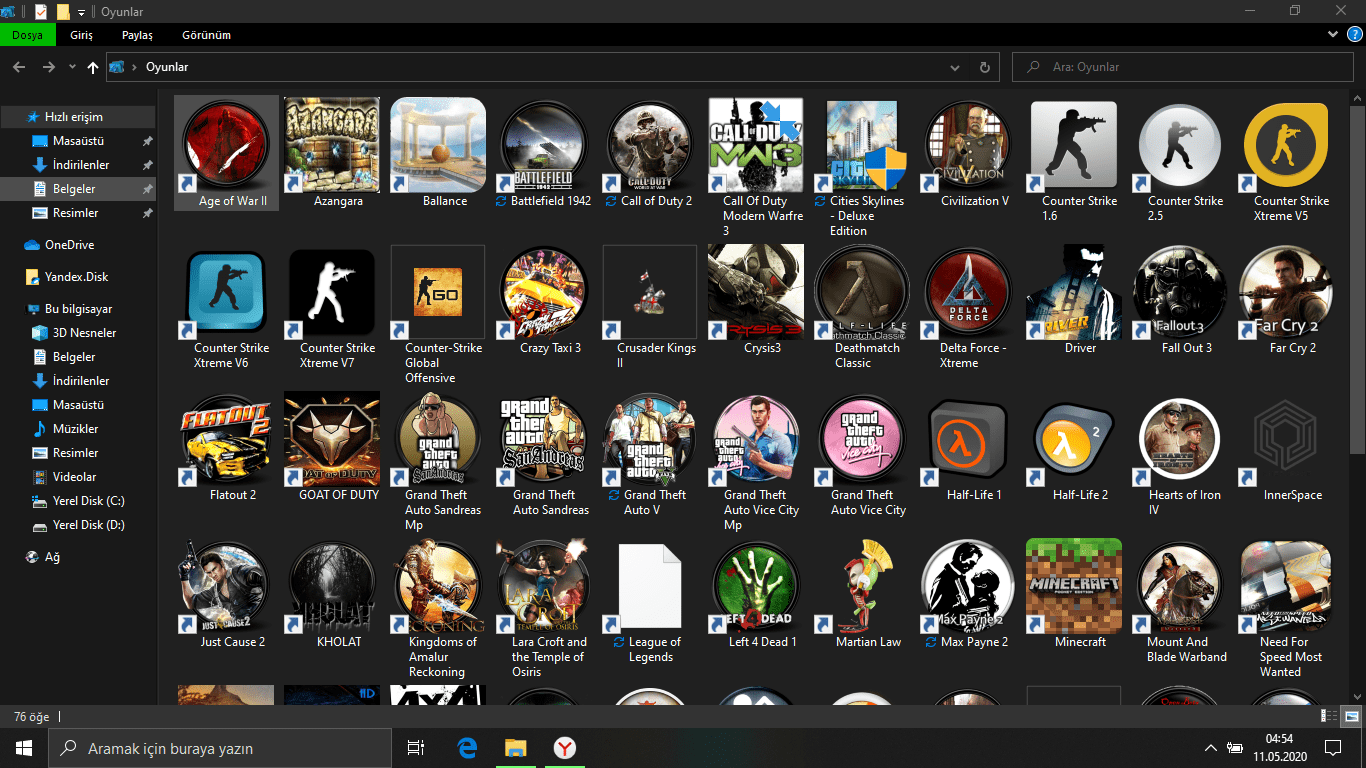Open the Paylaş ribbon tab

point(137,35)
